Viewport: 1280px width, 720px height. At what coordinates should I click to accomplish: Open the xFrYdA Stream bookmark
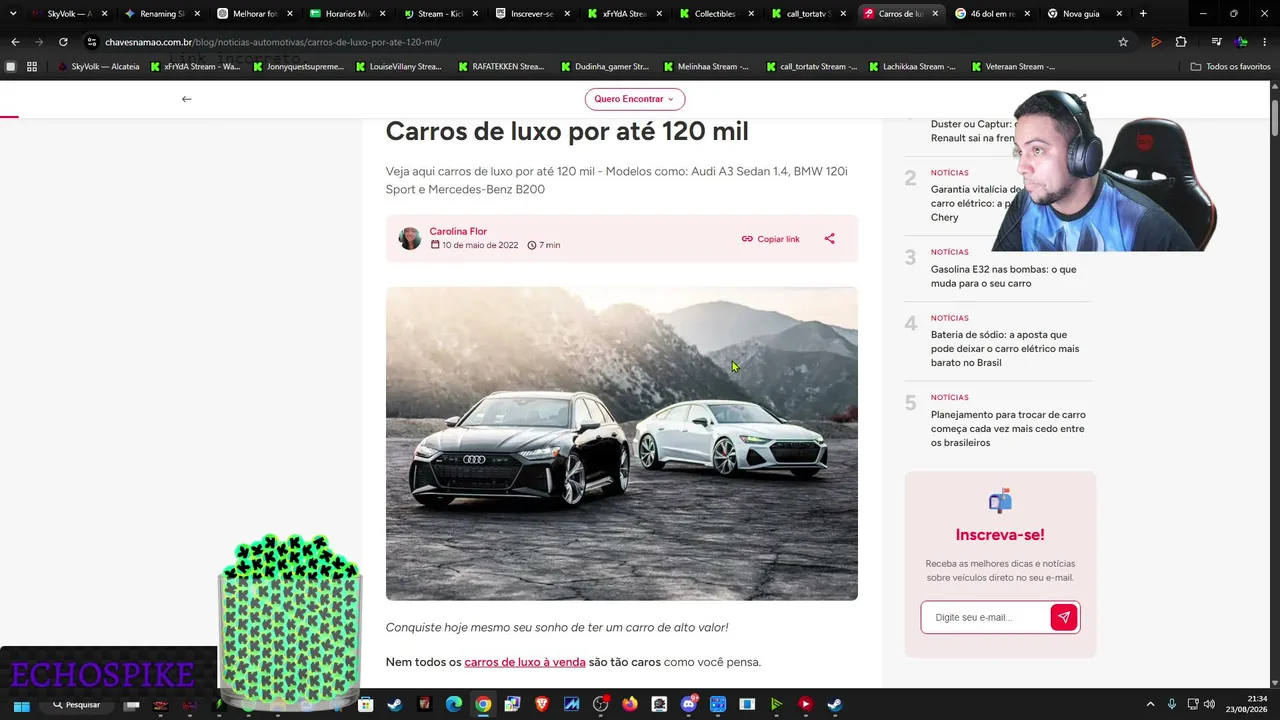pos(195,67)
